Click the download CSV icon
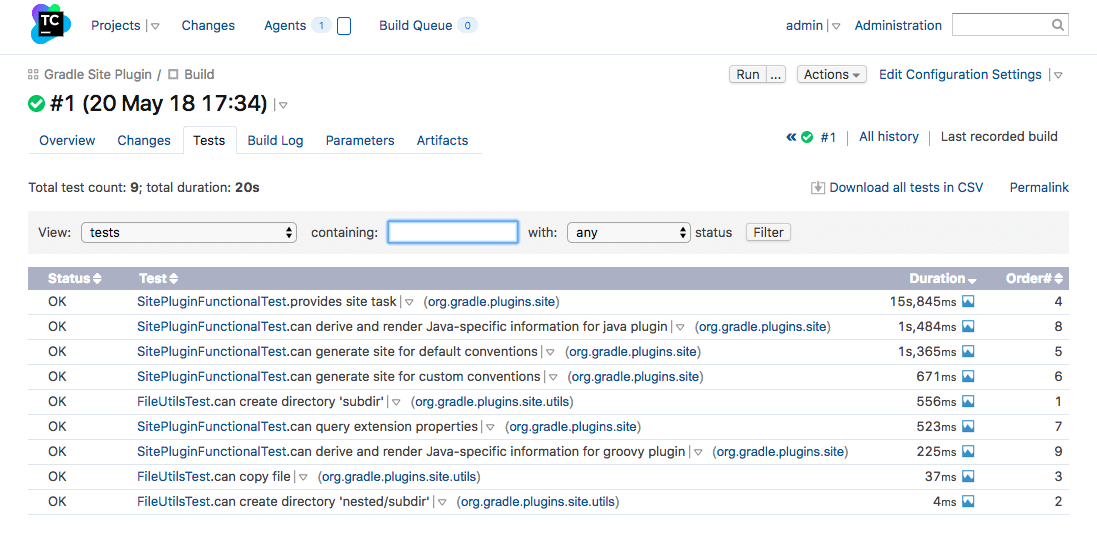Screen dimensions: 1097x541 tap(817, 188)
